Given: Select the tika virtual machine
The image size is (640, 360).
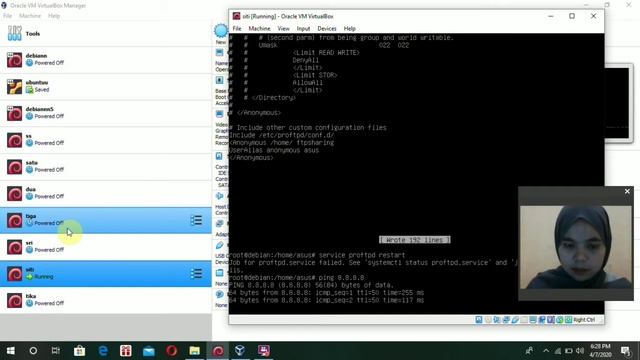Looking at the screenshot, I should coord(106,300).
